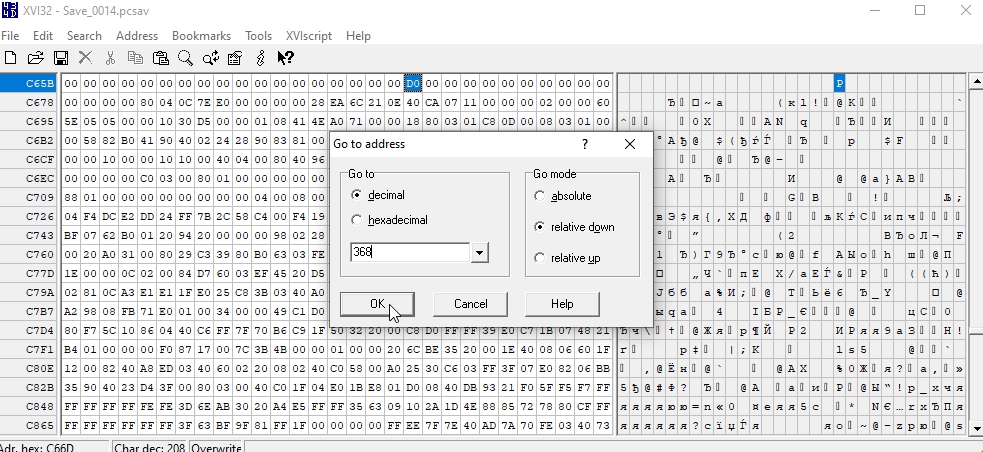Open the File menu
Screen dimensions: 983x452
(x=10, y=36)
